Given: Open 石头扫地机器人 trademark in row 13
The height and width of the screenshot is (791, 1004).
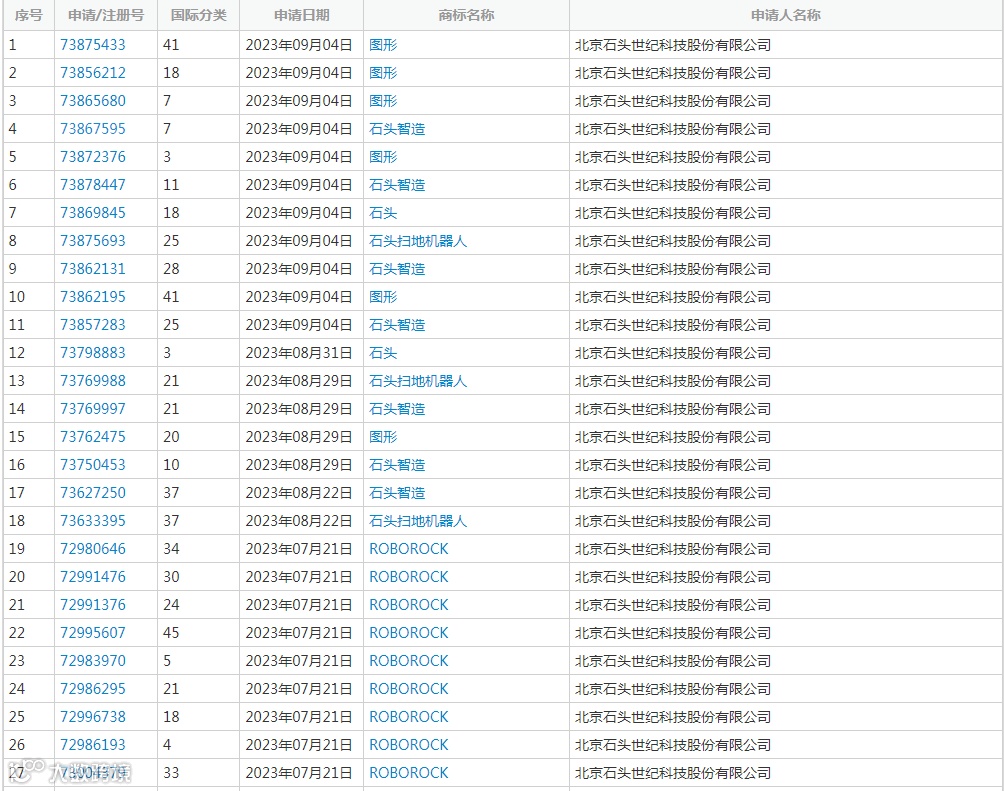Looking at the screenshot, I should coord(418,381).
